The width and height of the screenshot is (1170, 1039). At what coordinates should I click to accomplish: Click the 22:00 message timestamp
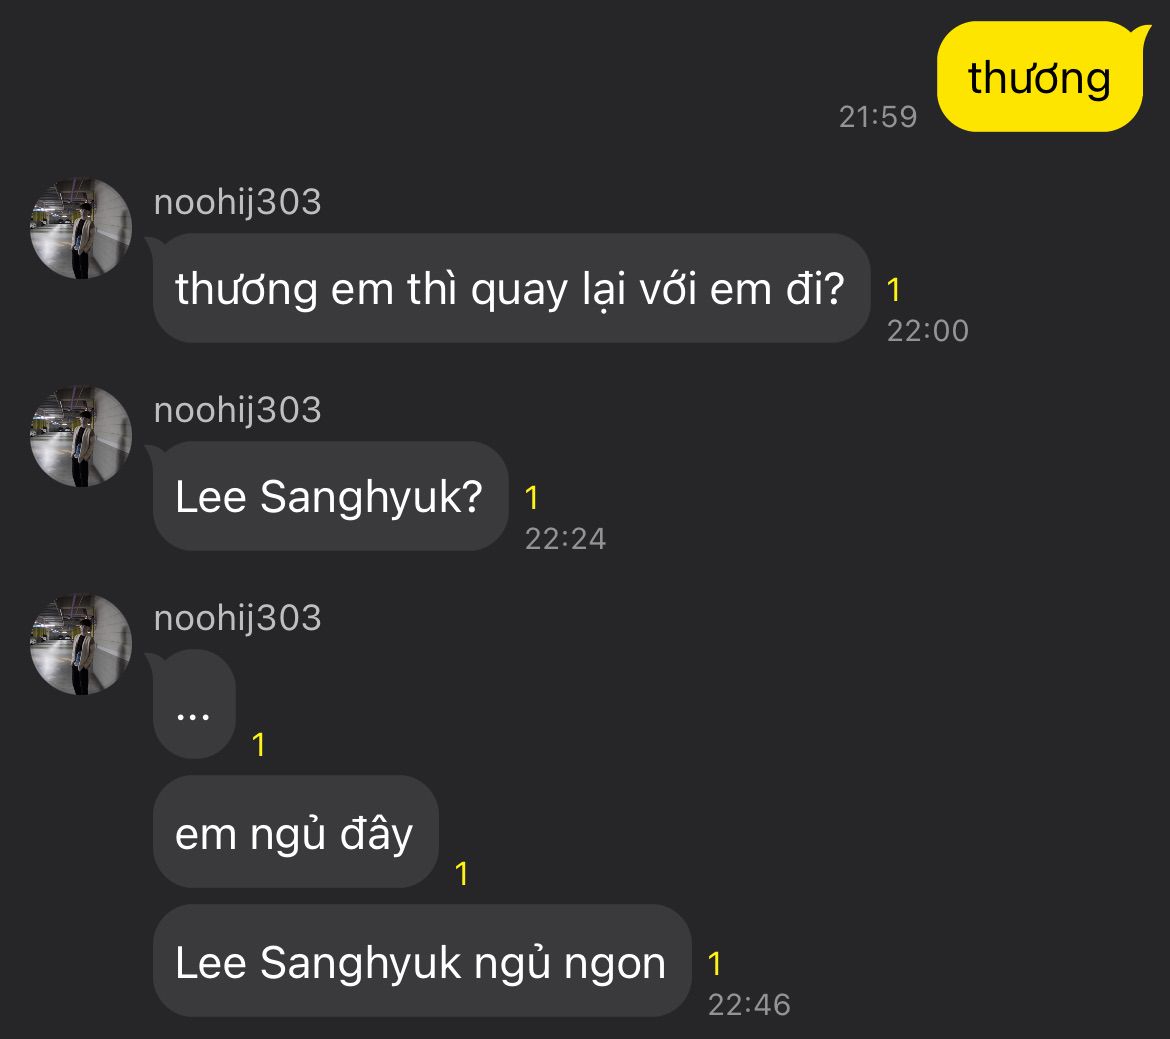click(x=927, y=331)
